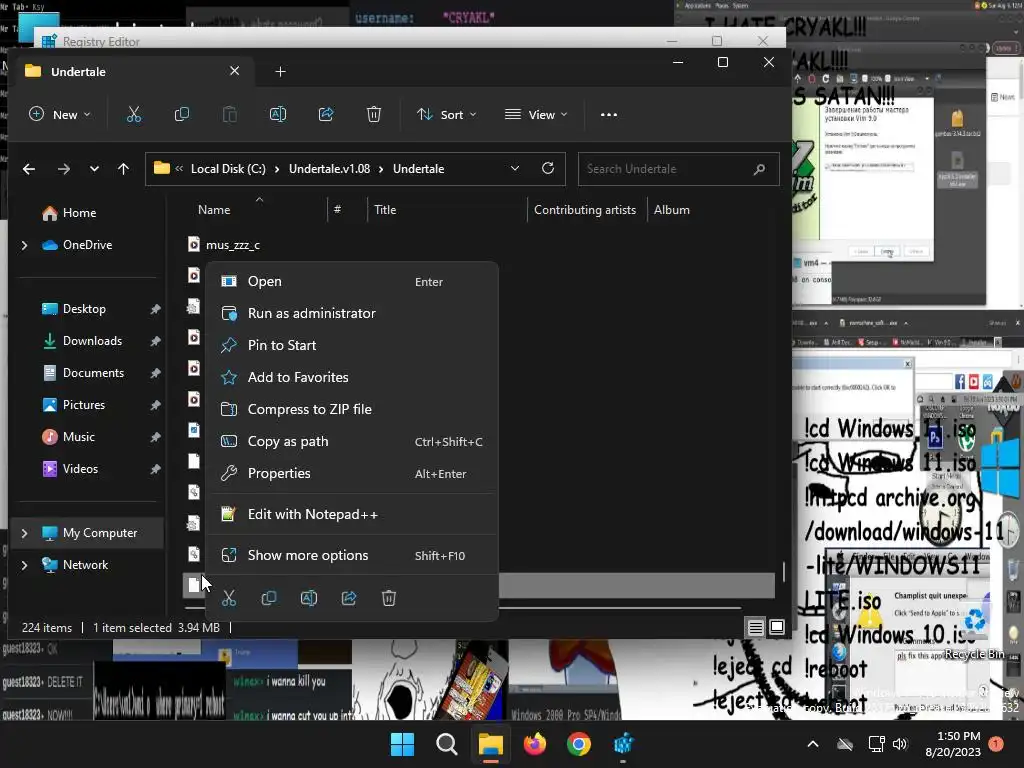Click Undertale.v1.08 breadcrumb
The height and width of the screenshot is (768, 1024).
329,169
